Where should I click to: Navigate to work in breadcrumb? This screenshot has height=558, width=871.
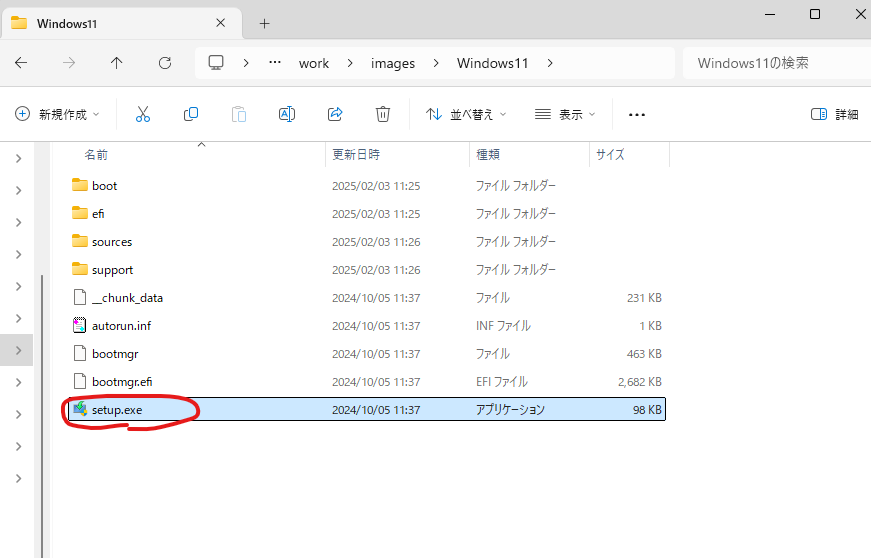tap(314, 63)
